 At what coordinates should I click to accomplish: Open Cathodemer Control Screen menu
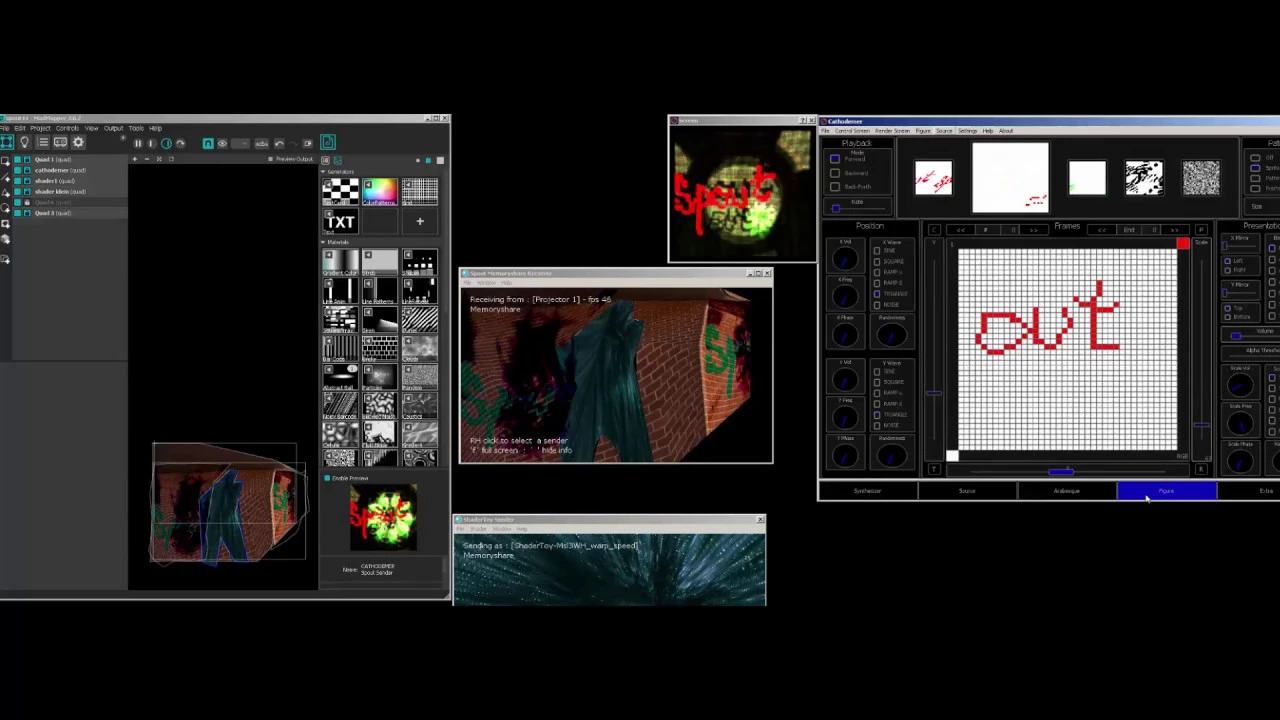pyautogui.click(x=852, y=131)
